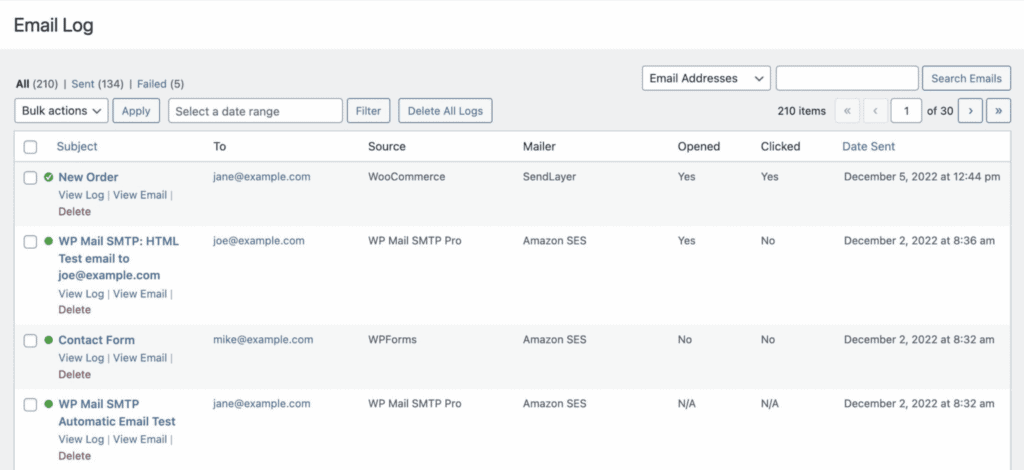The image size is (1024, 470).
Task: Sort by Date Sent column
Action: 869,146
